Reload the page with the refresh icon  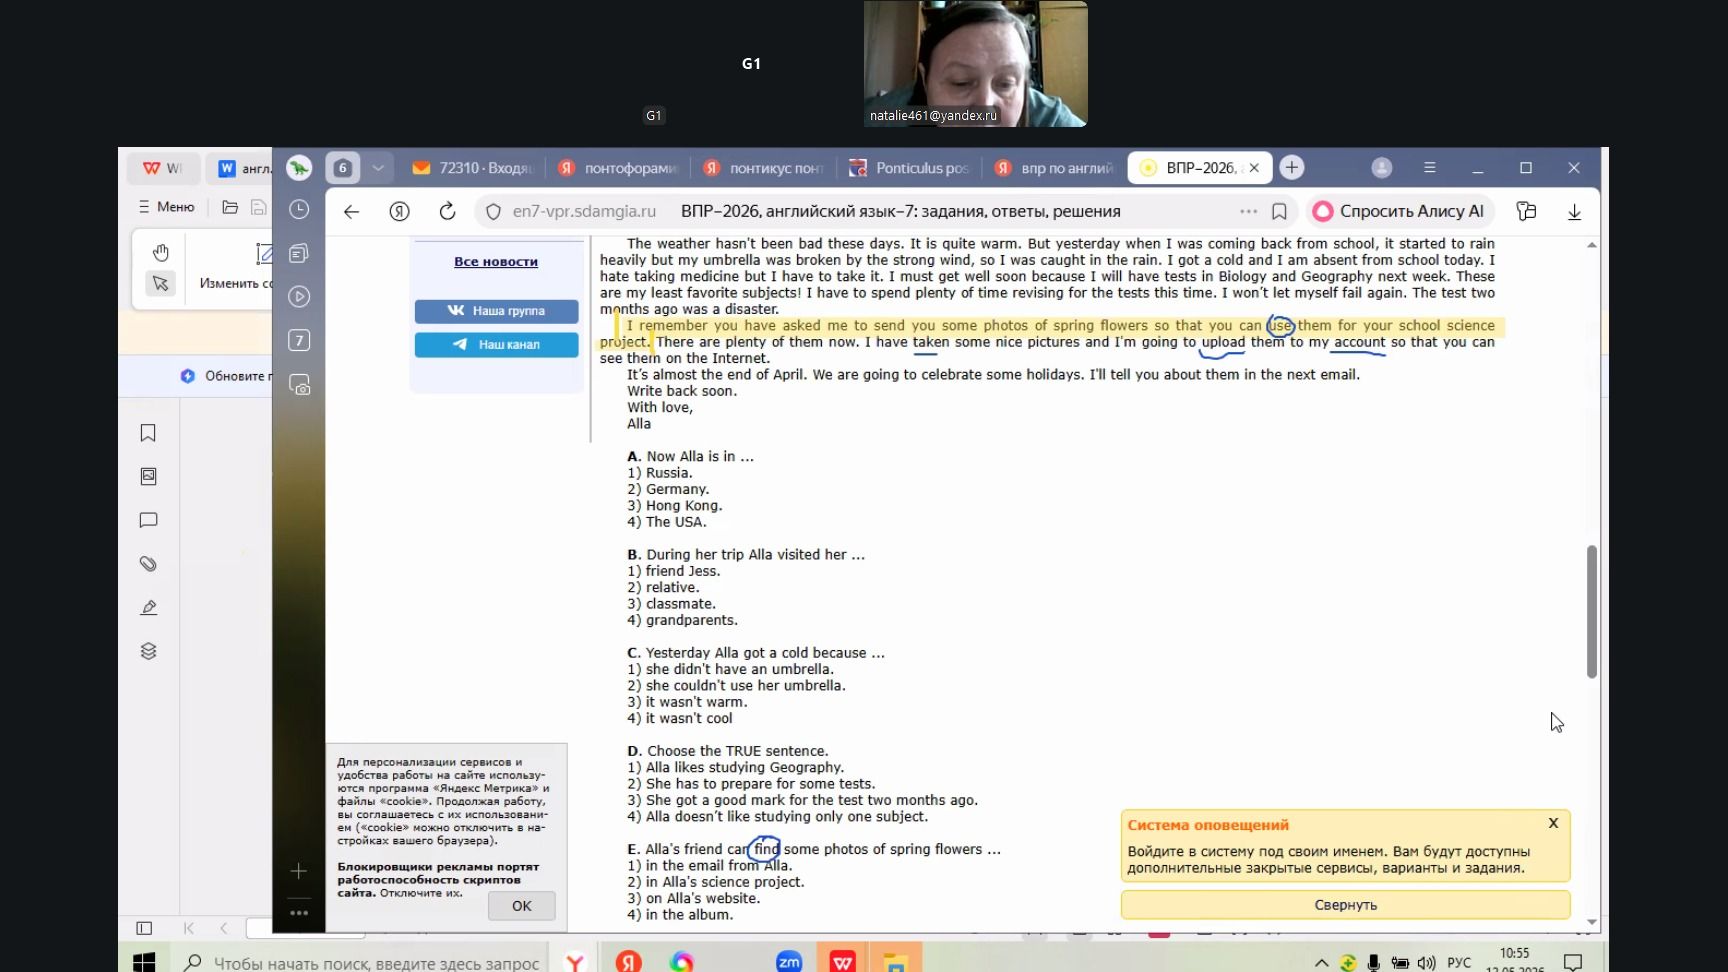447,211
